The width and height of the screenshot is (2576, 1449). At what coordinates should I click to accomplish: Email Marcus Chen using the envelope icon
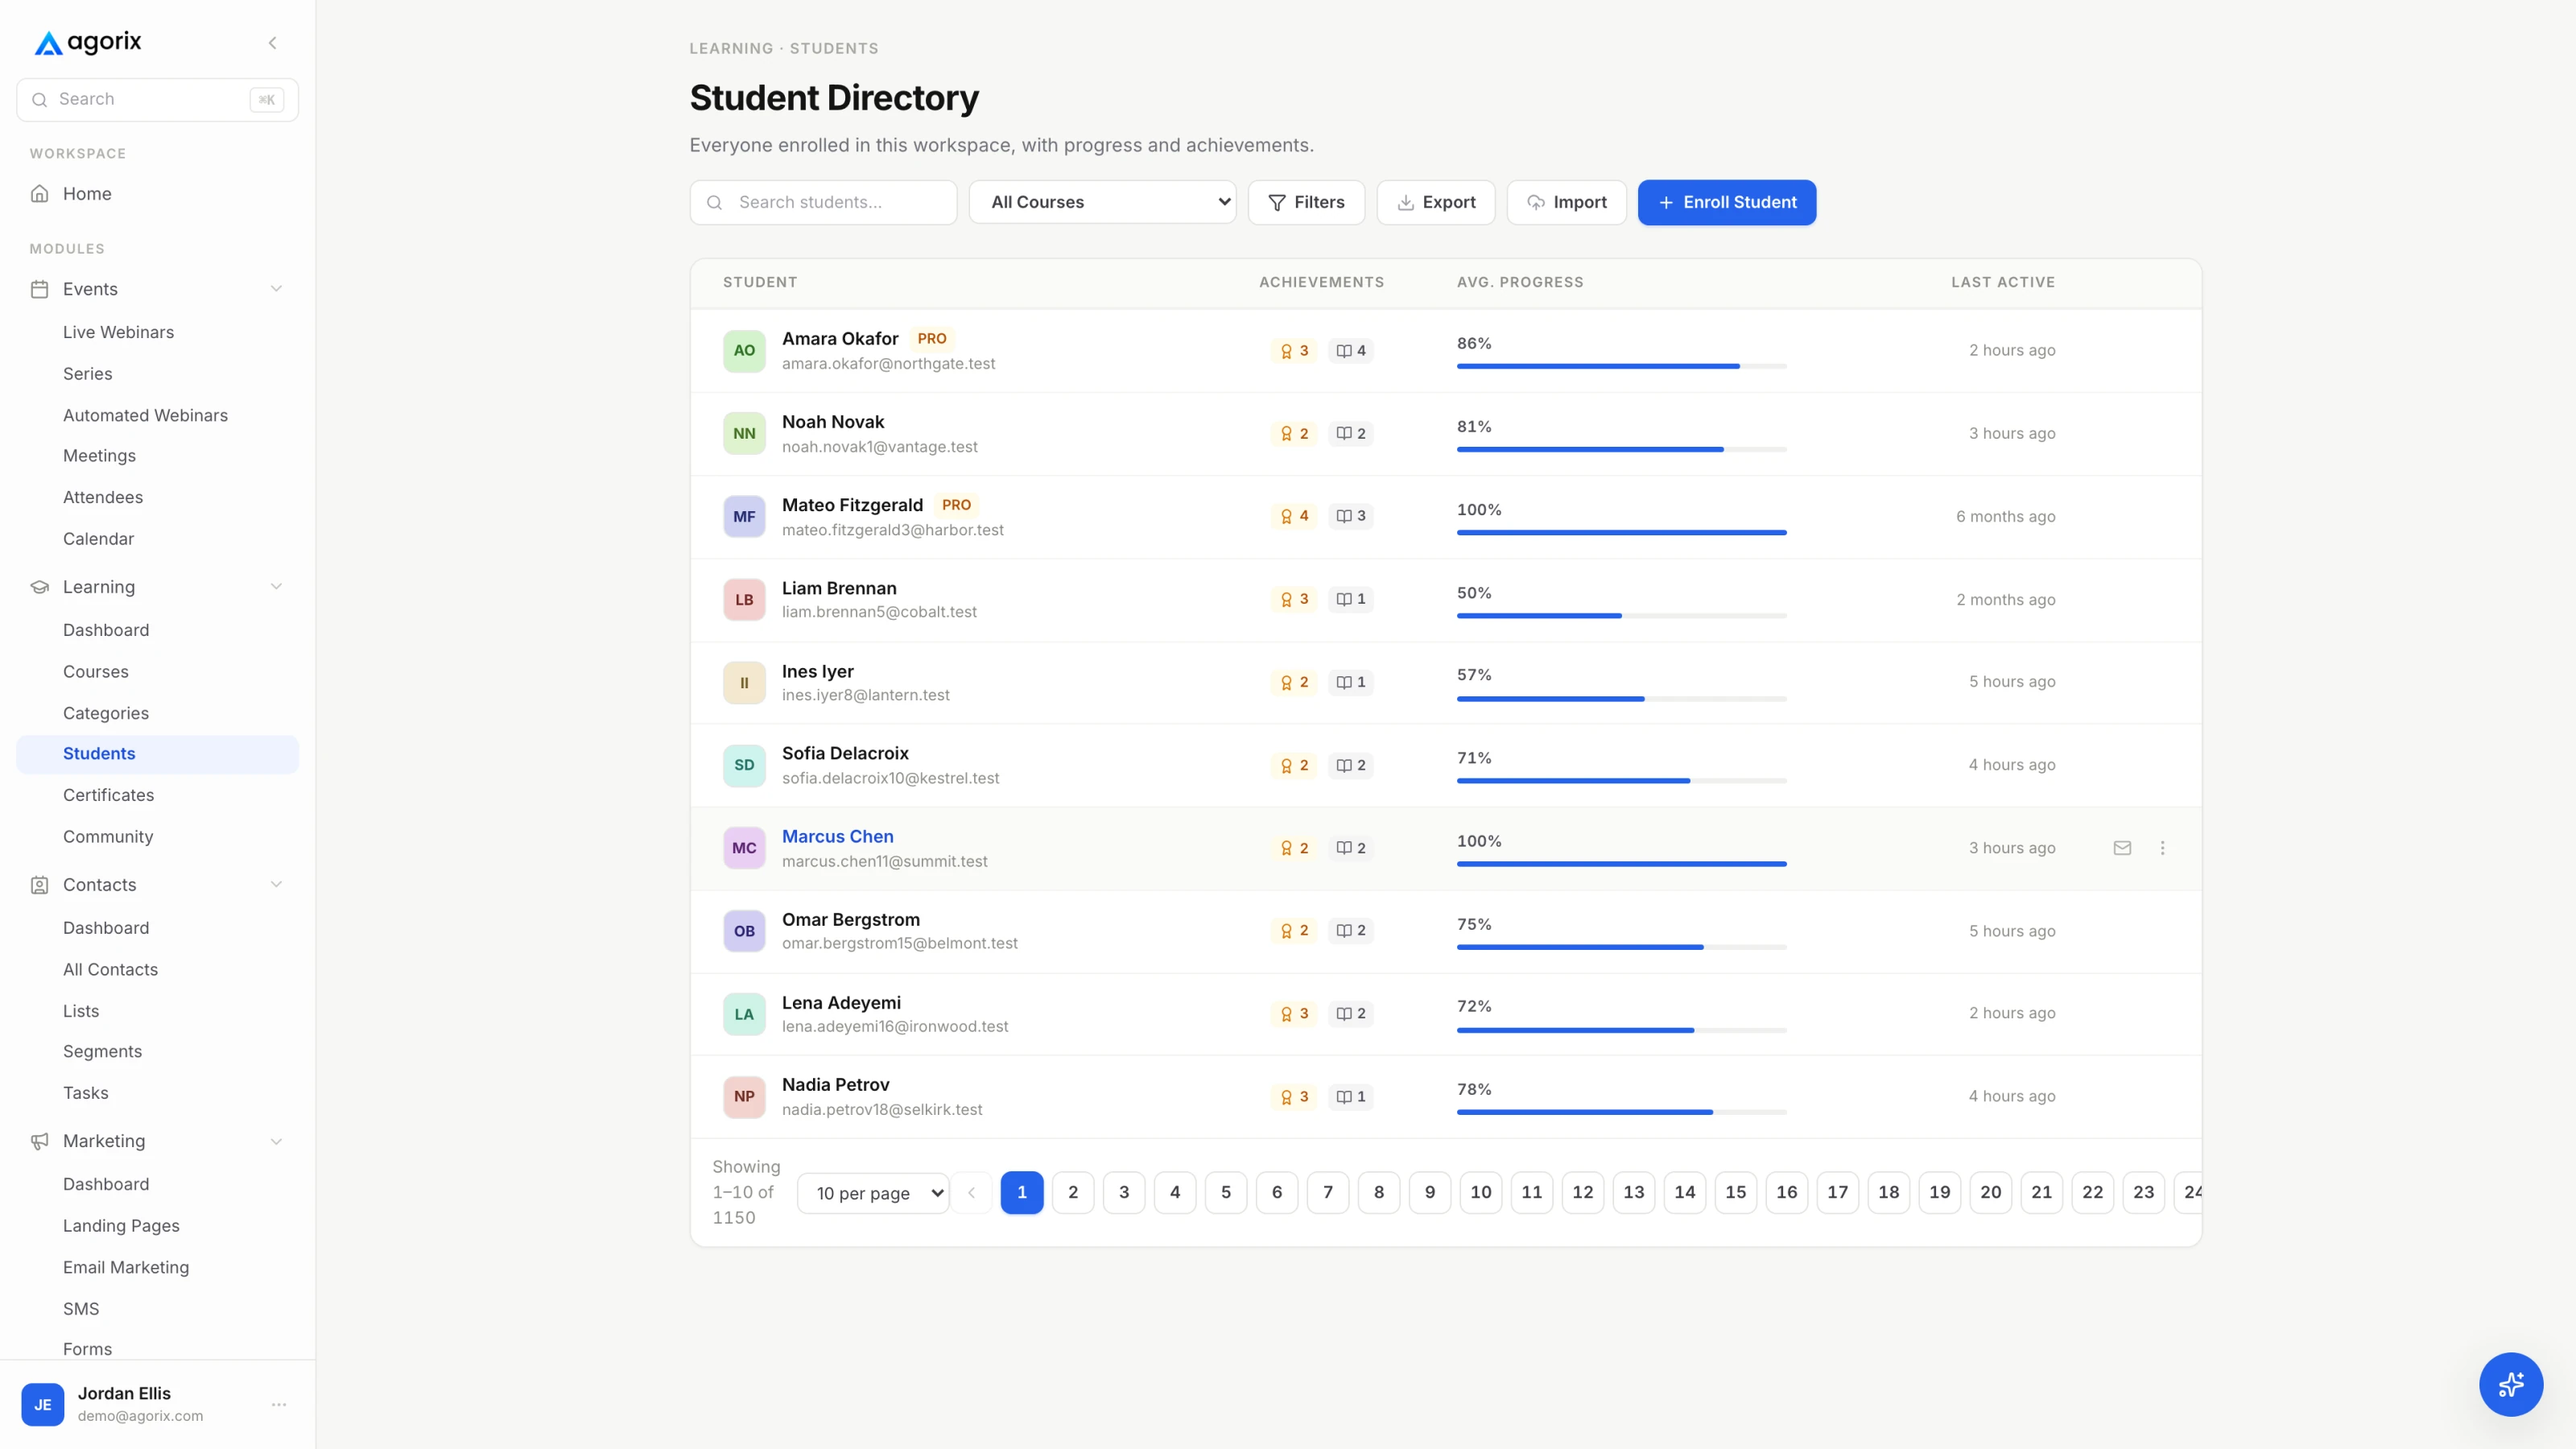point(2122,848)
